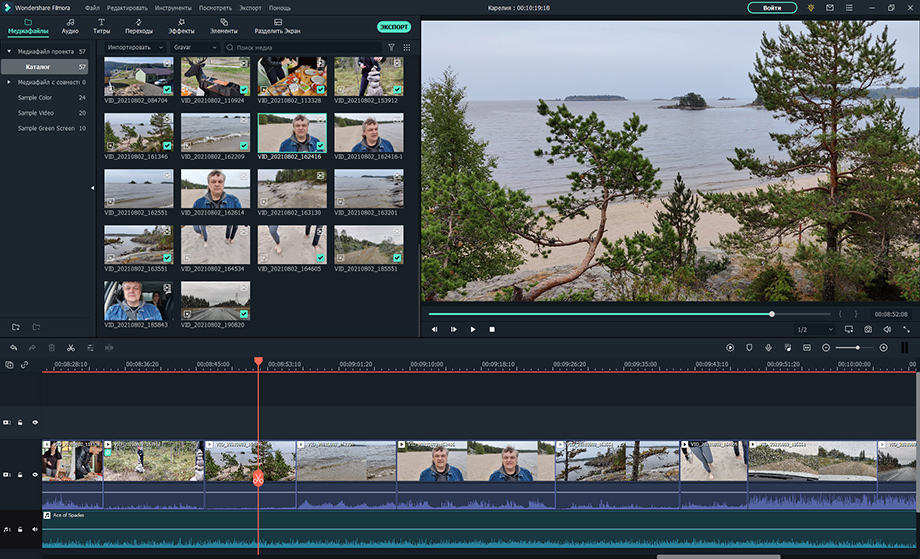Set the mark in point bracket
Screen dimensions: 920x559
[x=840, y=314]
